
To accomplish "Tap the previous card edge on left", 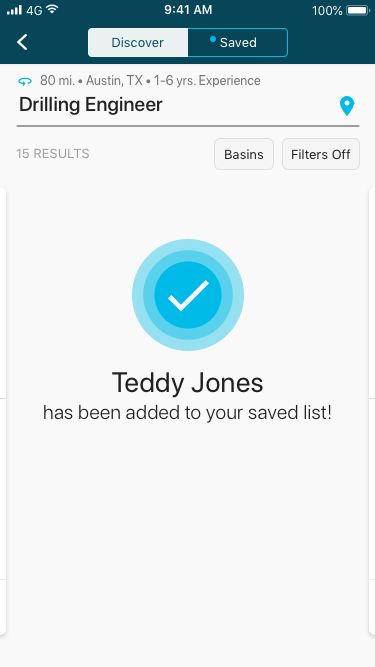I will pyautogui.click(x=3, y=410).
